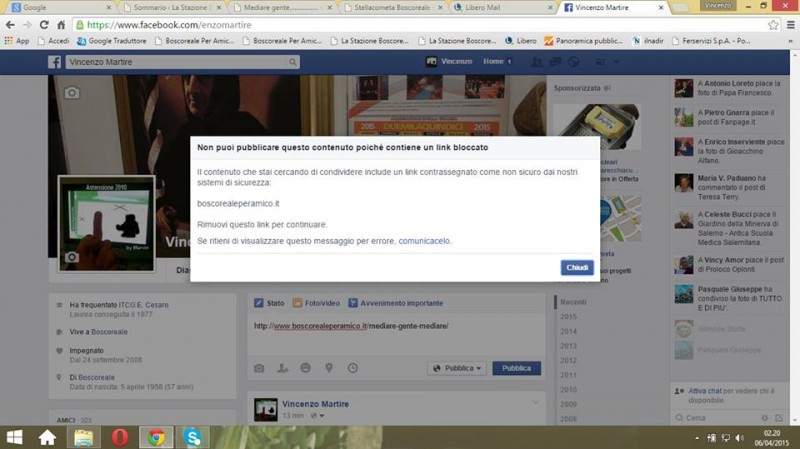Viewport: 800px width, 449px height.
Task: Select the Foto/Video composer tab
Action: click(316, 303)
